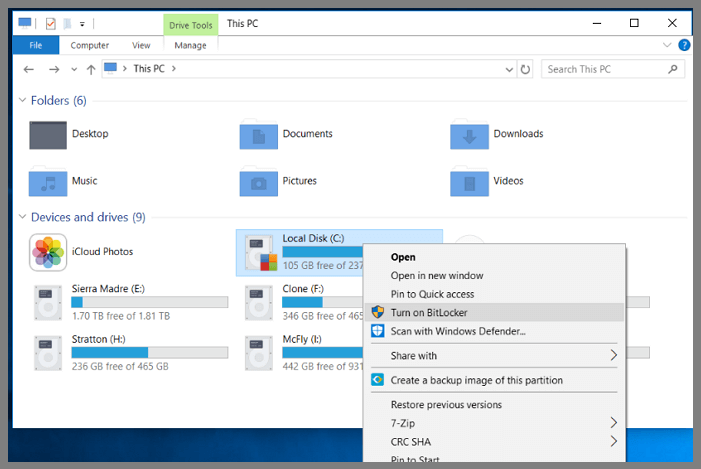Collapse the Folders (6) section

(23, 101)
